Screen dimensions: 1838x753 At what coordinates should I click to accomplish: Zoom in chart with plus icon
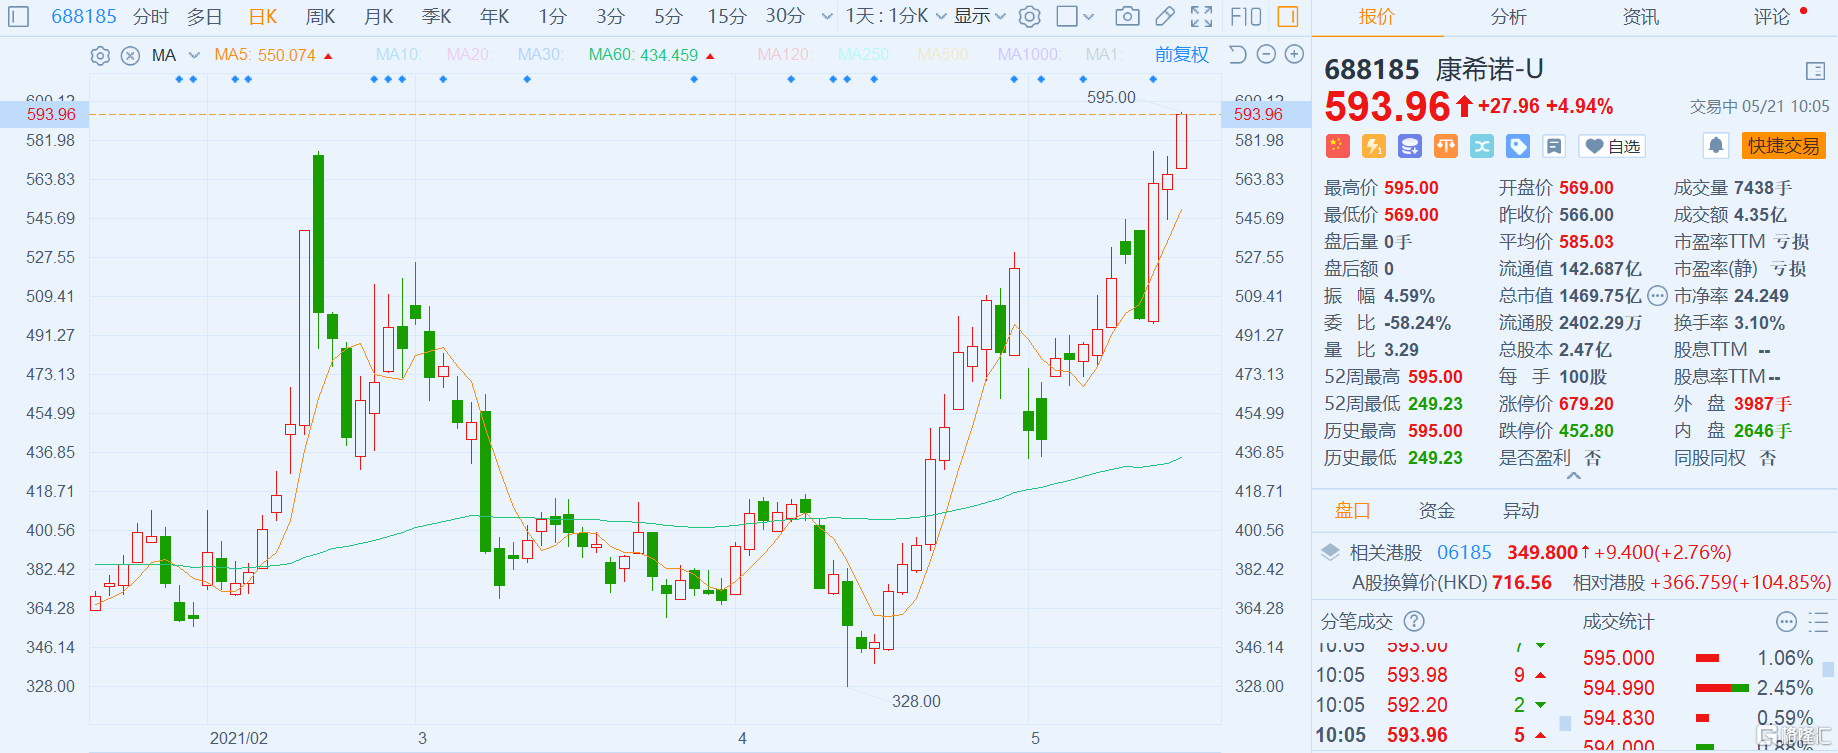(x=1294, y=55)
